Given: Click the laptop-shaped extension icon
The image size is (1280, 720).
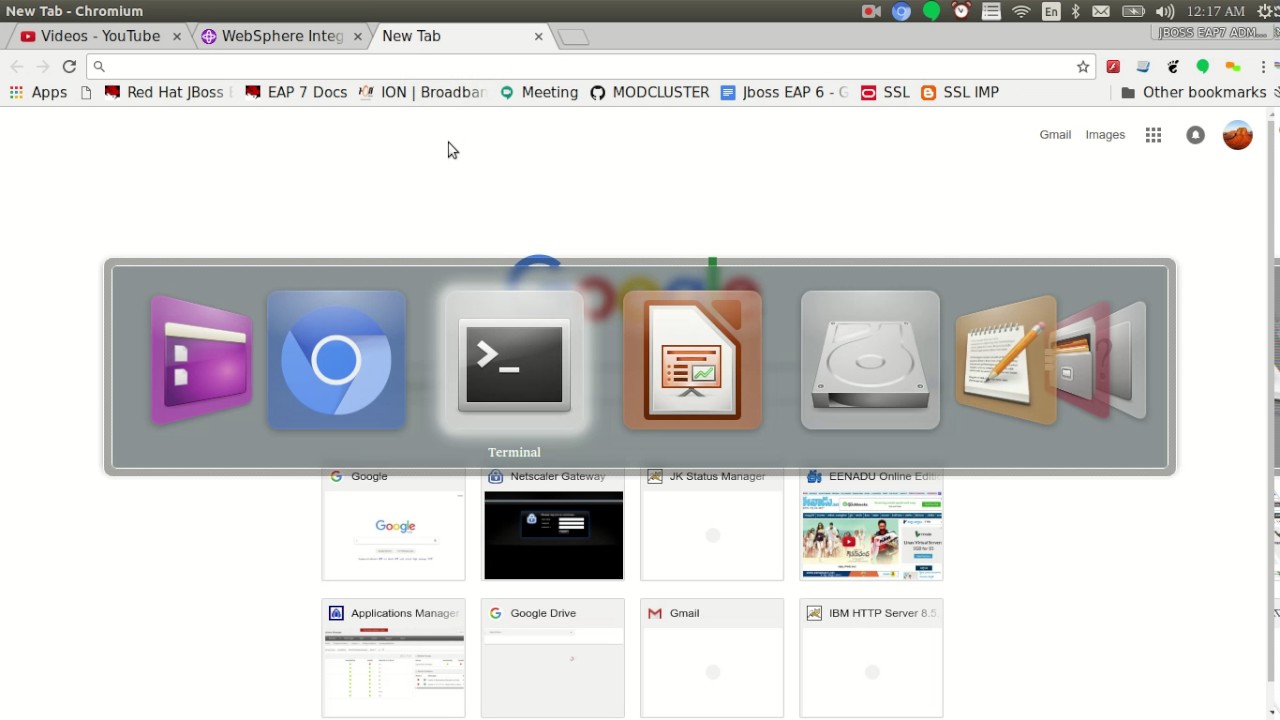Looking at the screenshot, I should (x=1143, y=67).
